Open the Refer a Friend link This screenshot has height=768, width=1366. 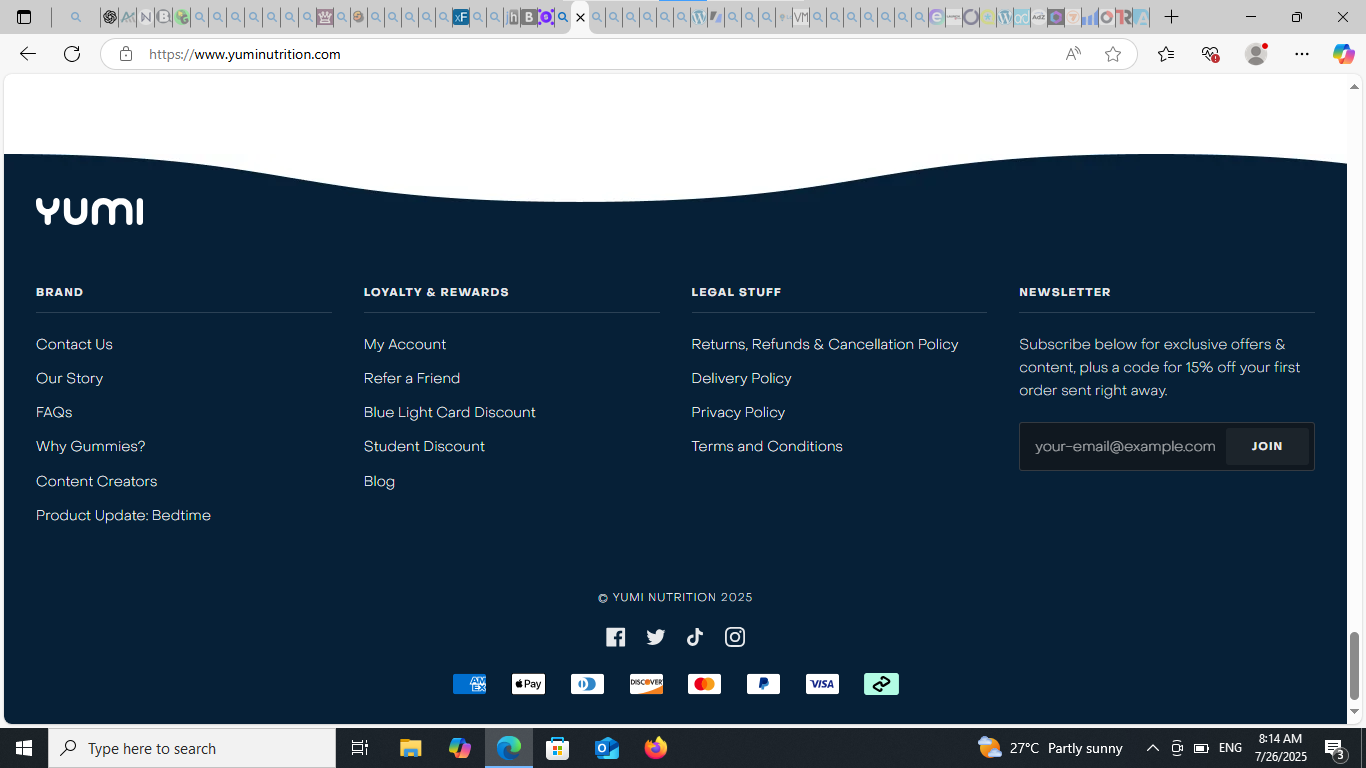(412, 378)
